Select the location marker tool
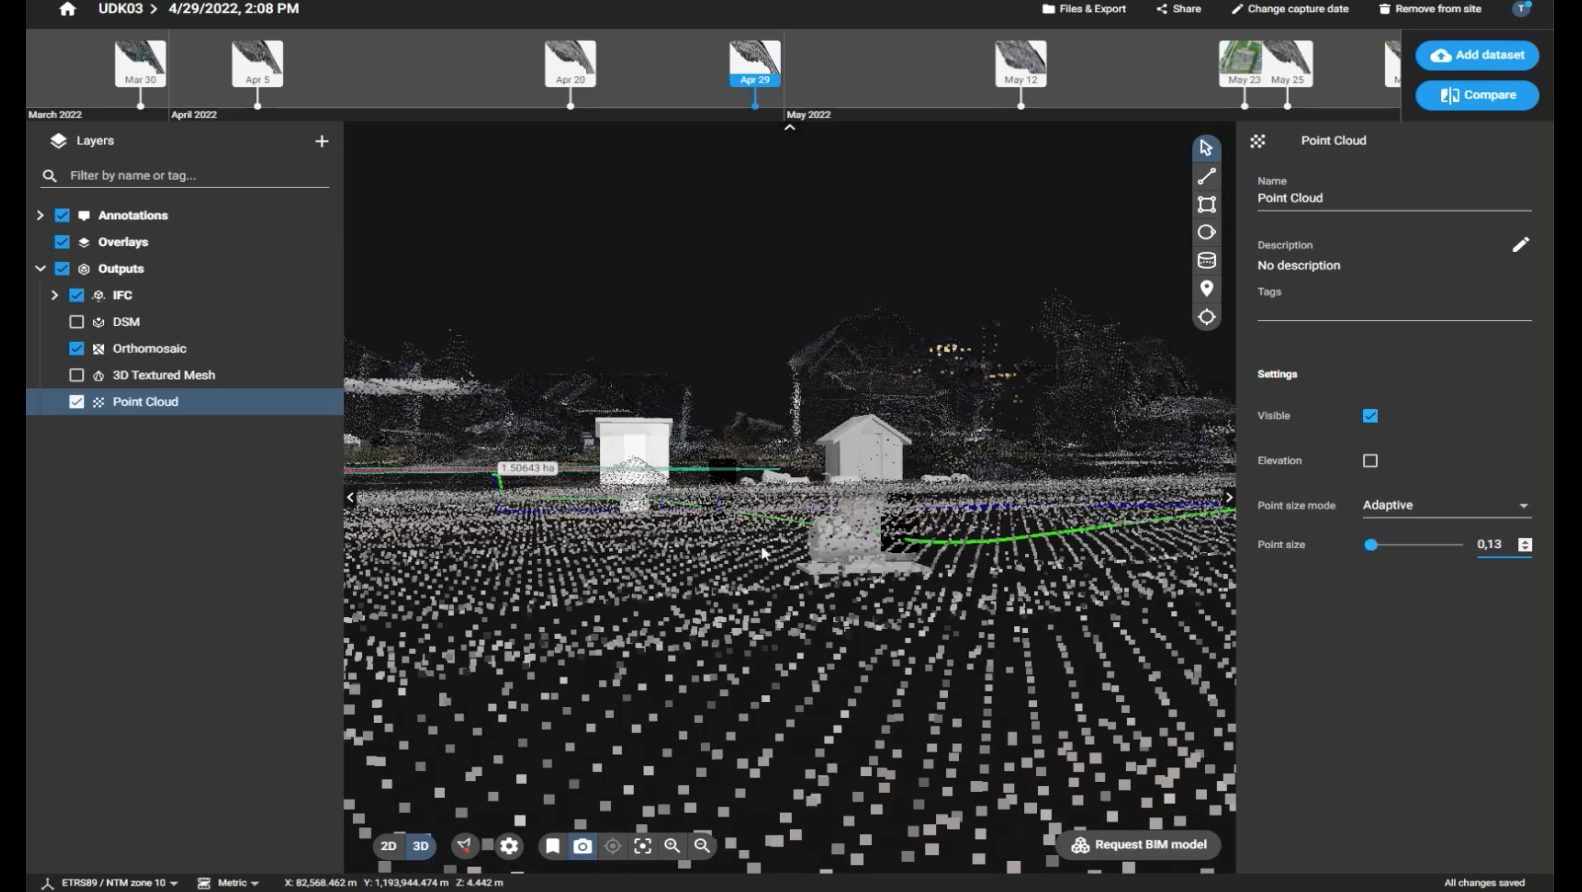 pos(1207,289)
